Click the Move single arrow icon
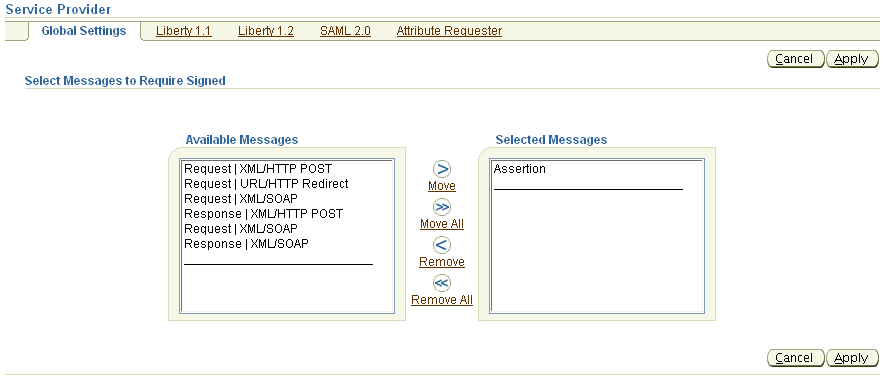The height and width of the screenshot is (381, 885). (x=442, y=169)
